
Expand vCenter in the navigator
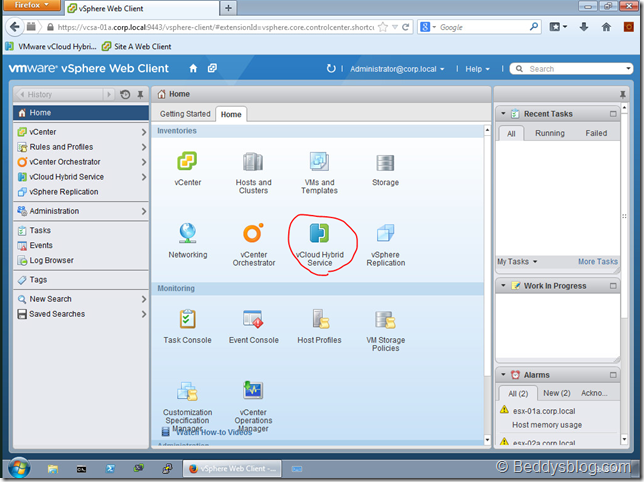143,132
